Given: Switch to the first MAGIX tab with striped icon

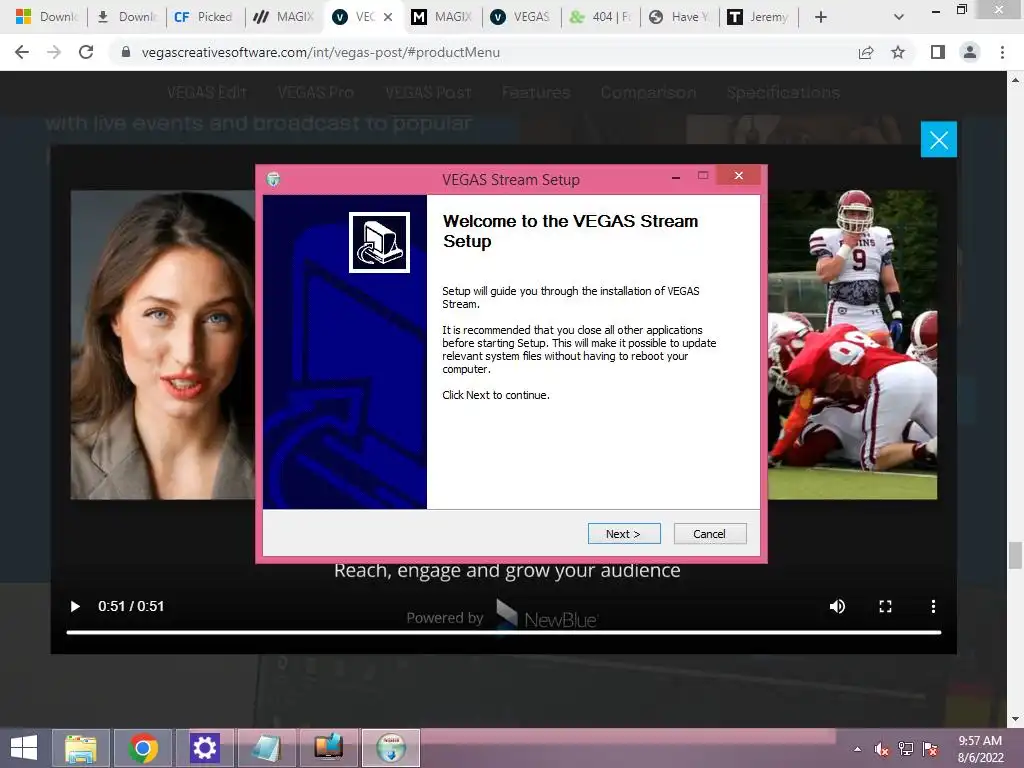Looking at the screenshot, I should pos(283,17).
